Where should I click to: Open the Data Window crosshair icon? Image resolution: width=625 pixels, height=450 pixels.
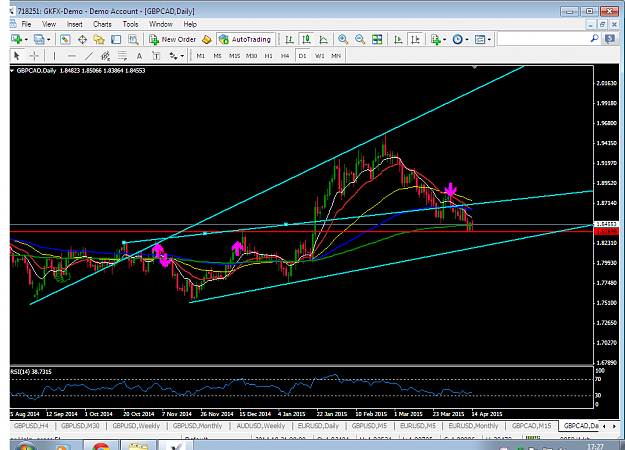coord(82,39)
